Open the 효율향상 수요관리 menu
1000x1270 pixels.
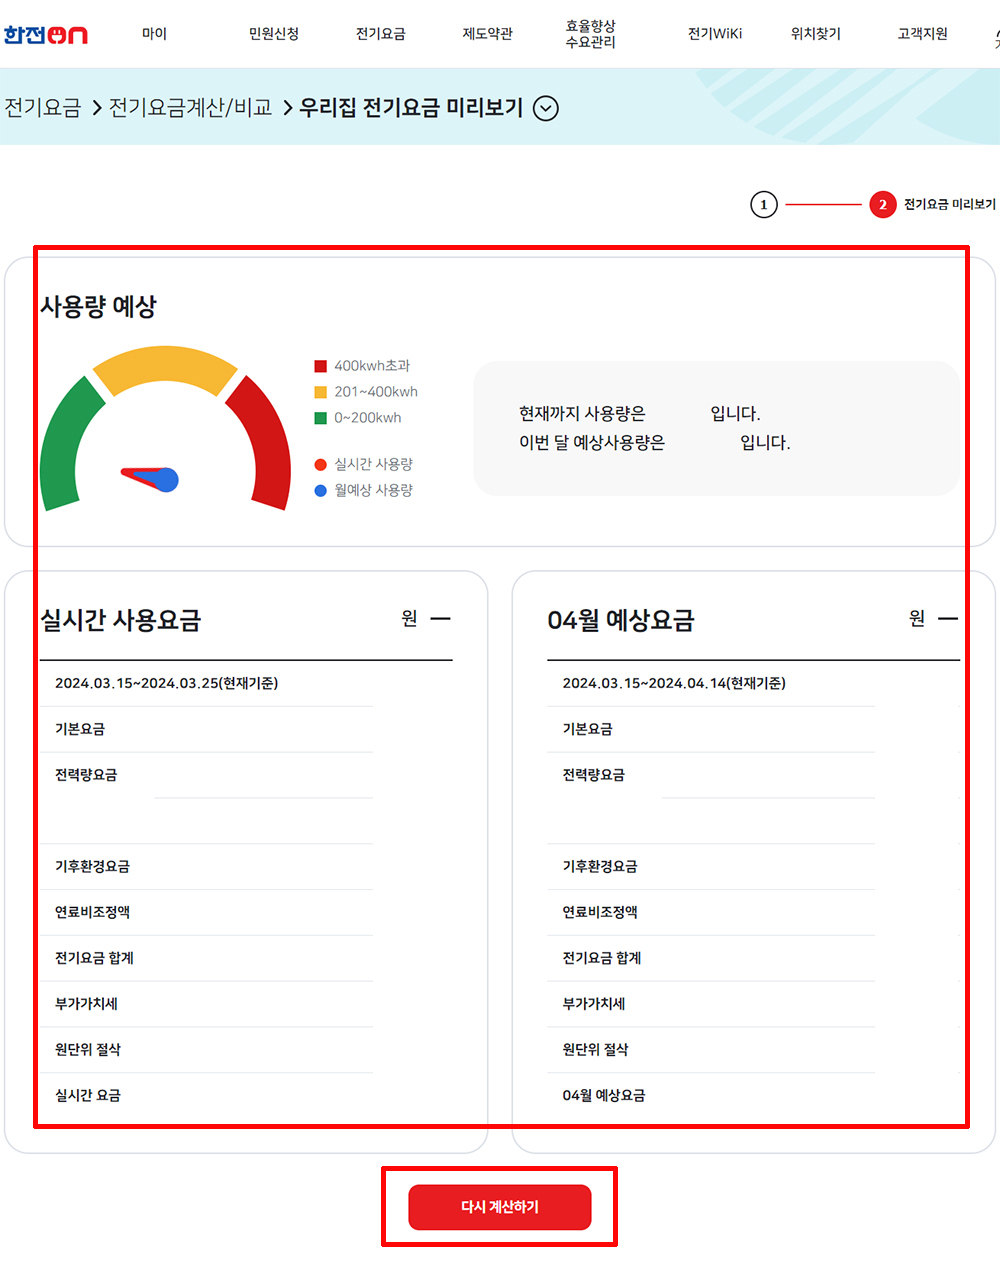[591, 34]
